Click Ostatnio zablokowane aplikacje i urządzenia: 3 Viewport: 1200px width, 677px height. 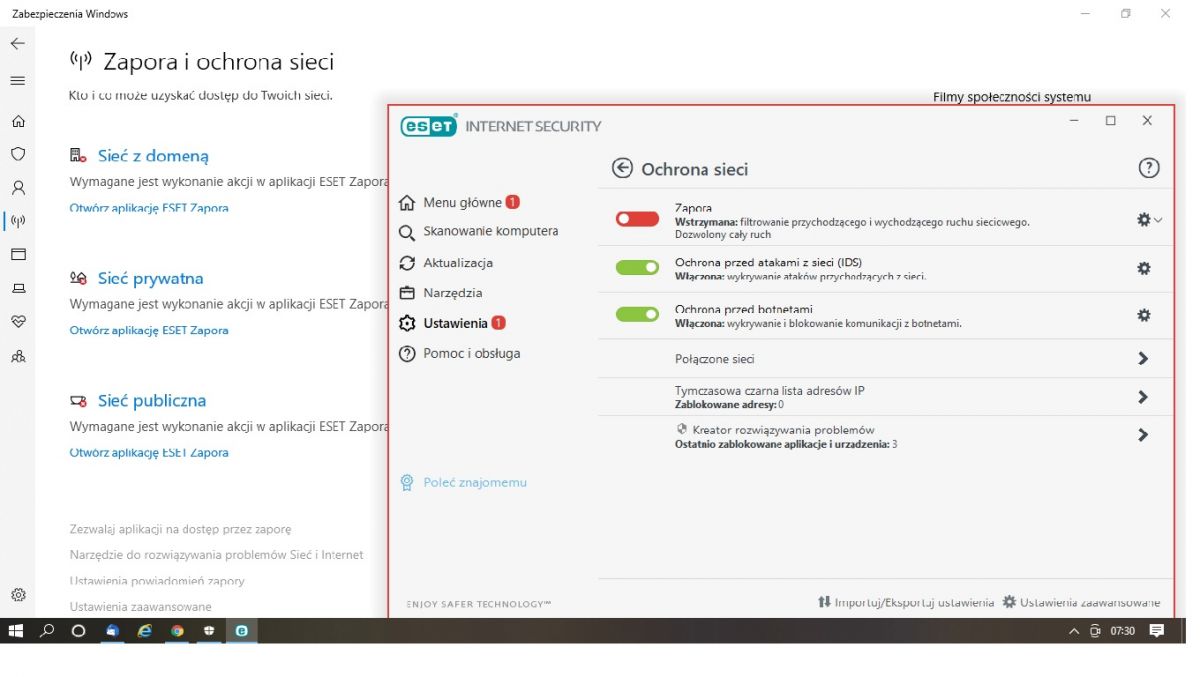tap(786, 443)
